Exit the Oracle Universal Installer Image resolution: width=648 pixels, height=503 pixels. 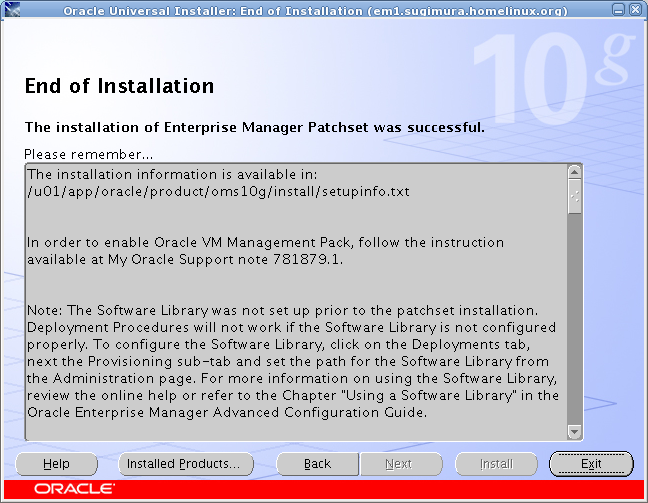click(591, 464)
